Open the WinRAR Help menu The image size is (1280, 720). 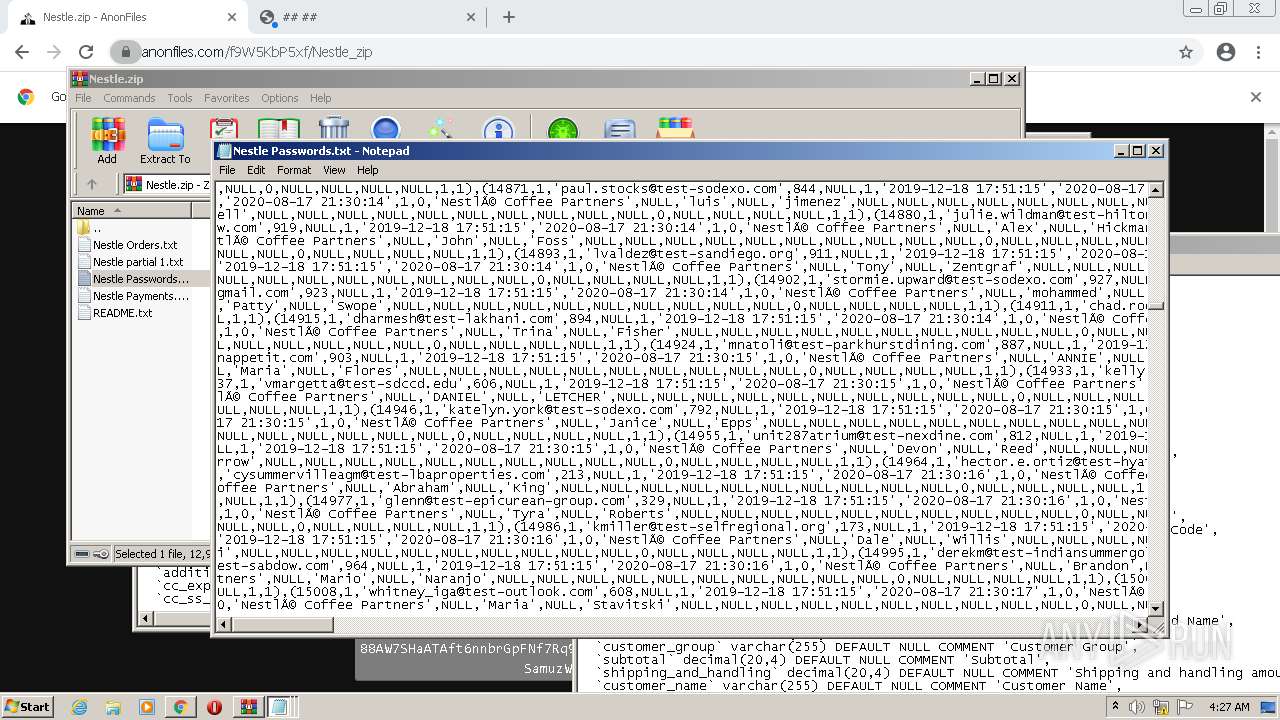pyautogui.click(x=320, y=98)
